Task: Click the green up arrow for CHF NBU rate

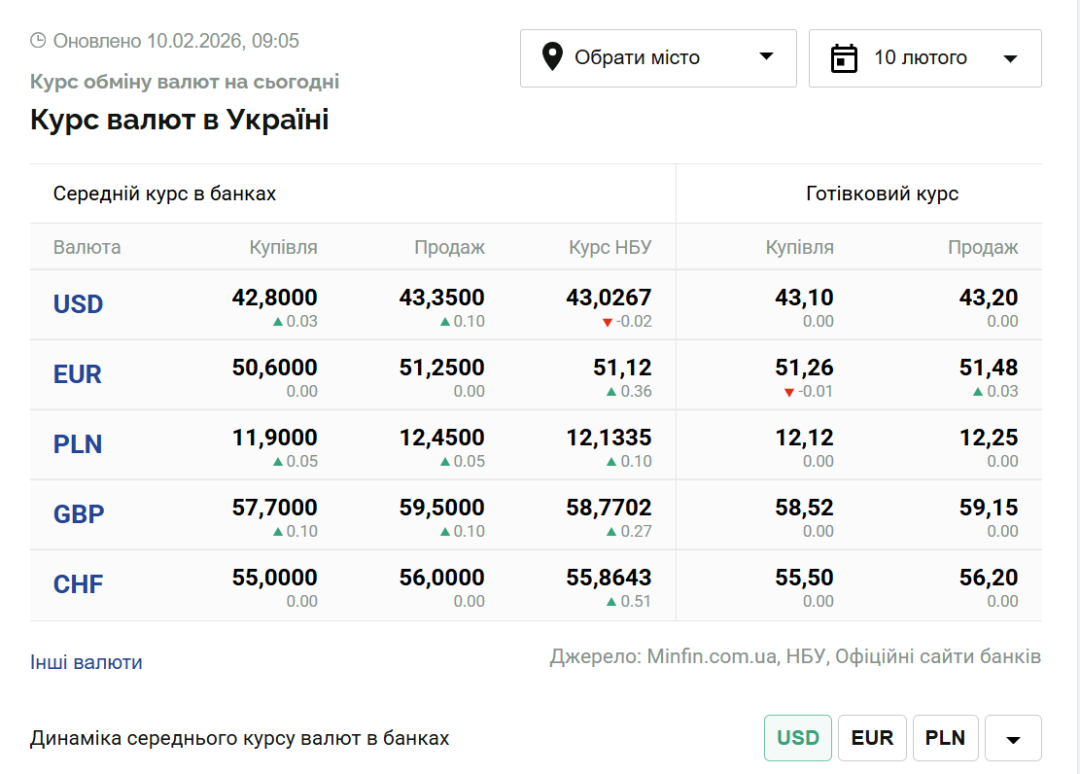Action: (x=611, y=602)
